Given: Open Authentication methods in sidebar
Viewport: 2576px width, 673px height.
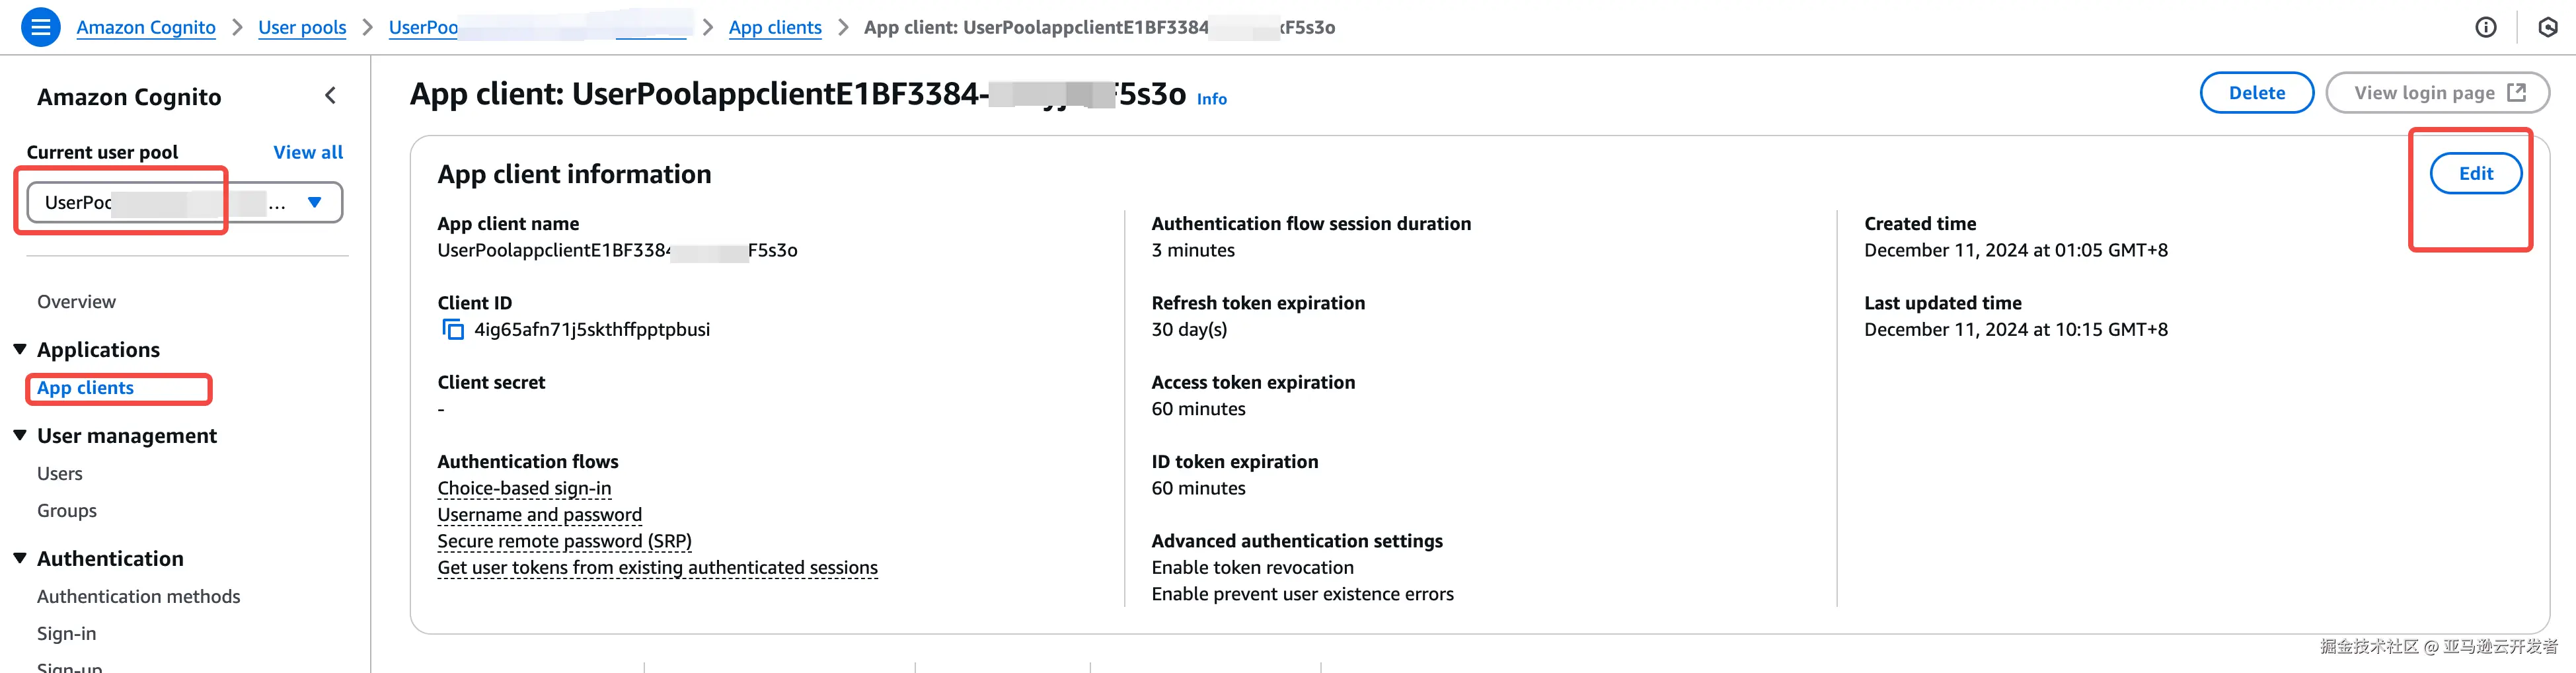Looking at the screenshot, I should click(x=138, y=597).
